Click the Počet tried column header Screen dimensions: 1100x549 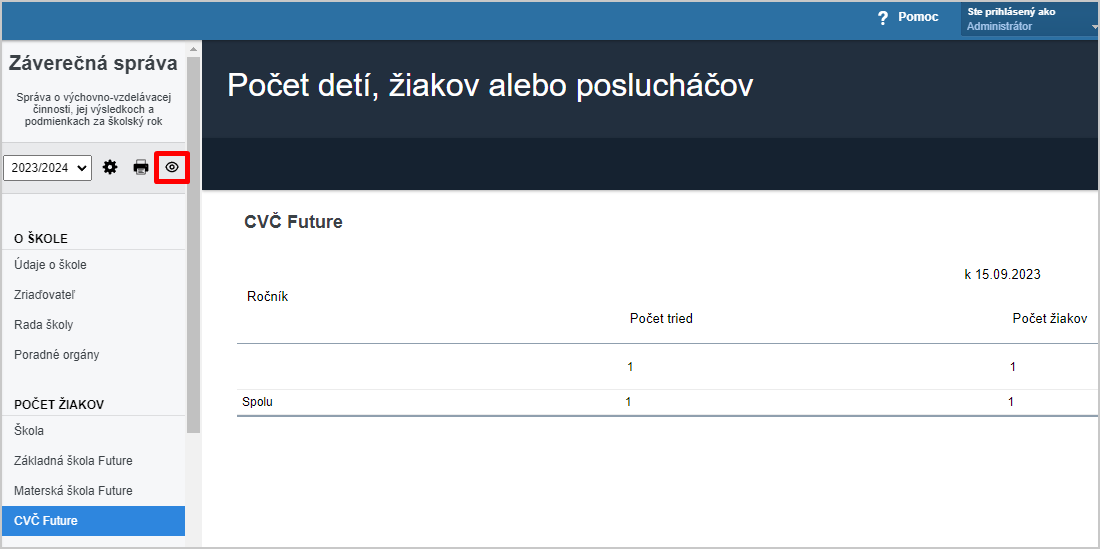coord(661,318)
